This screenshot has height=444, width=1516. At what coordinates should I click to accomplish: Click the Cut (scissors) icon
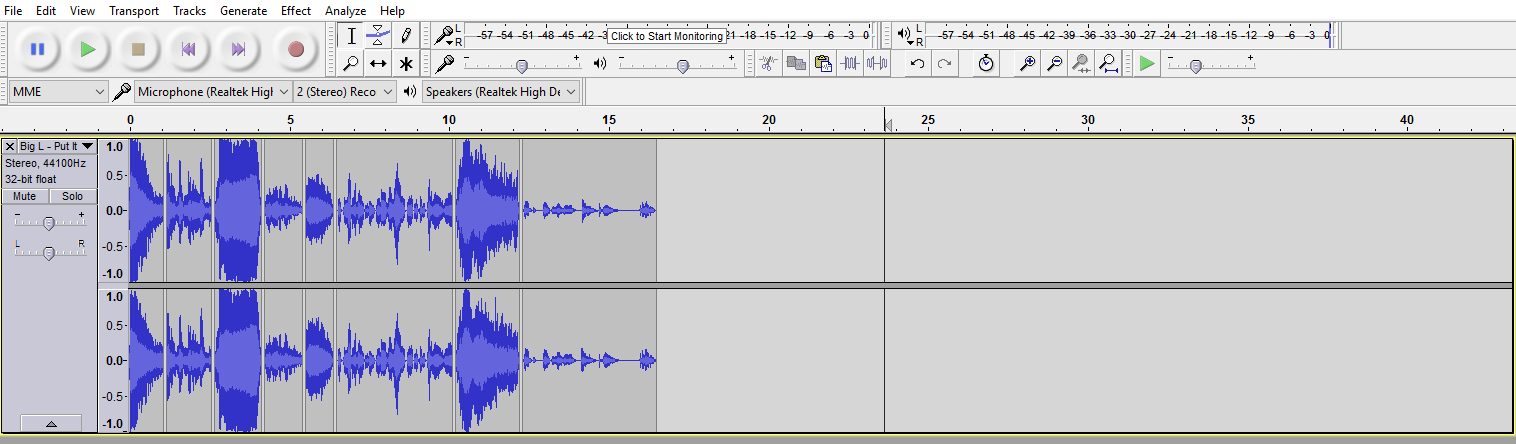tap(768, 63)
